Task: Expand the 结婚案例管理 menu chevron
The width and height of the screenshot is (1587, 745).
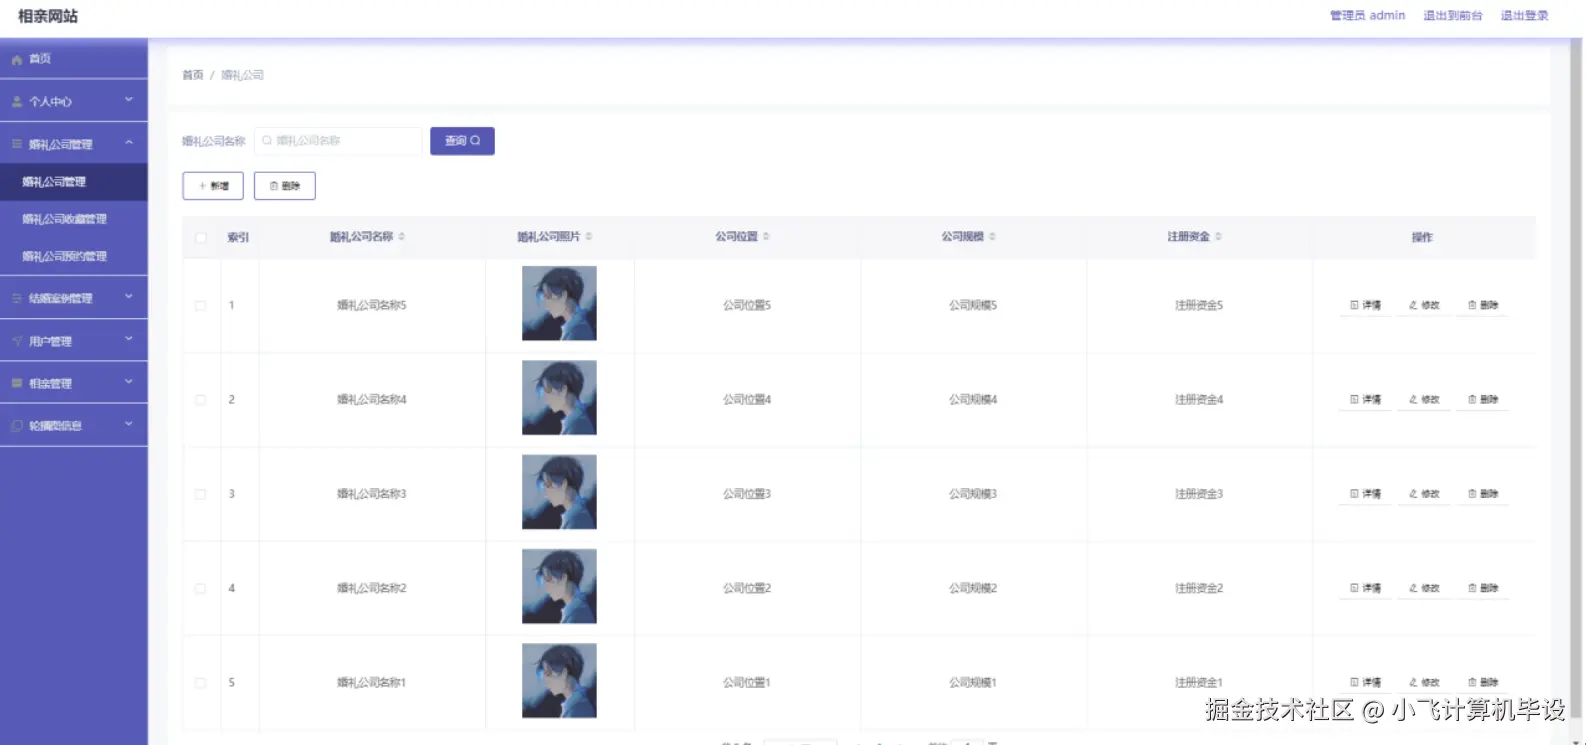Action: (129, 297)
